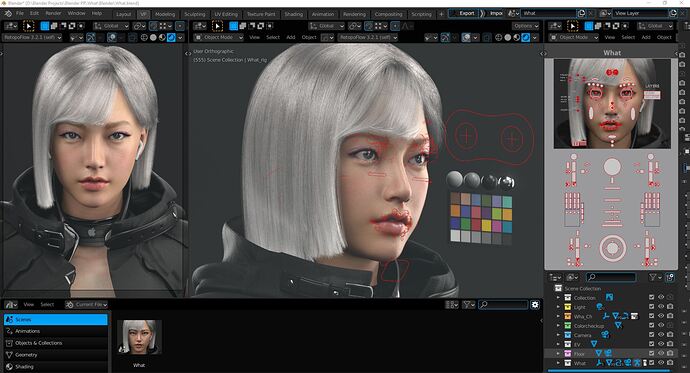Open the Current File library dropdown
Image resolution: width=690 pixels, height=373 pixels.
[86, 304]
